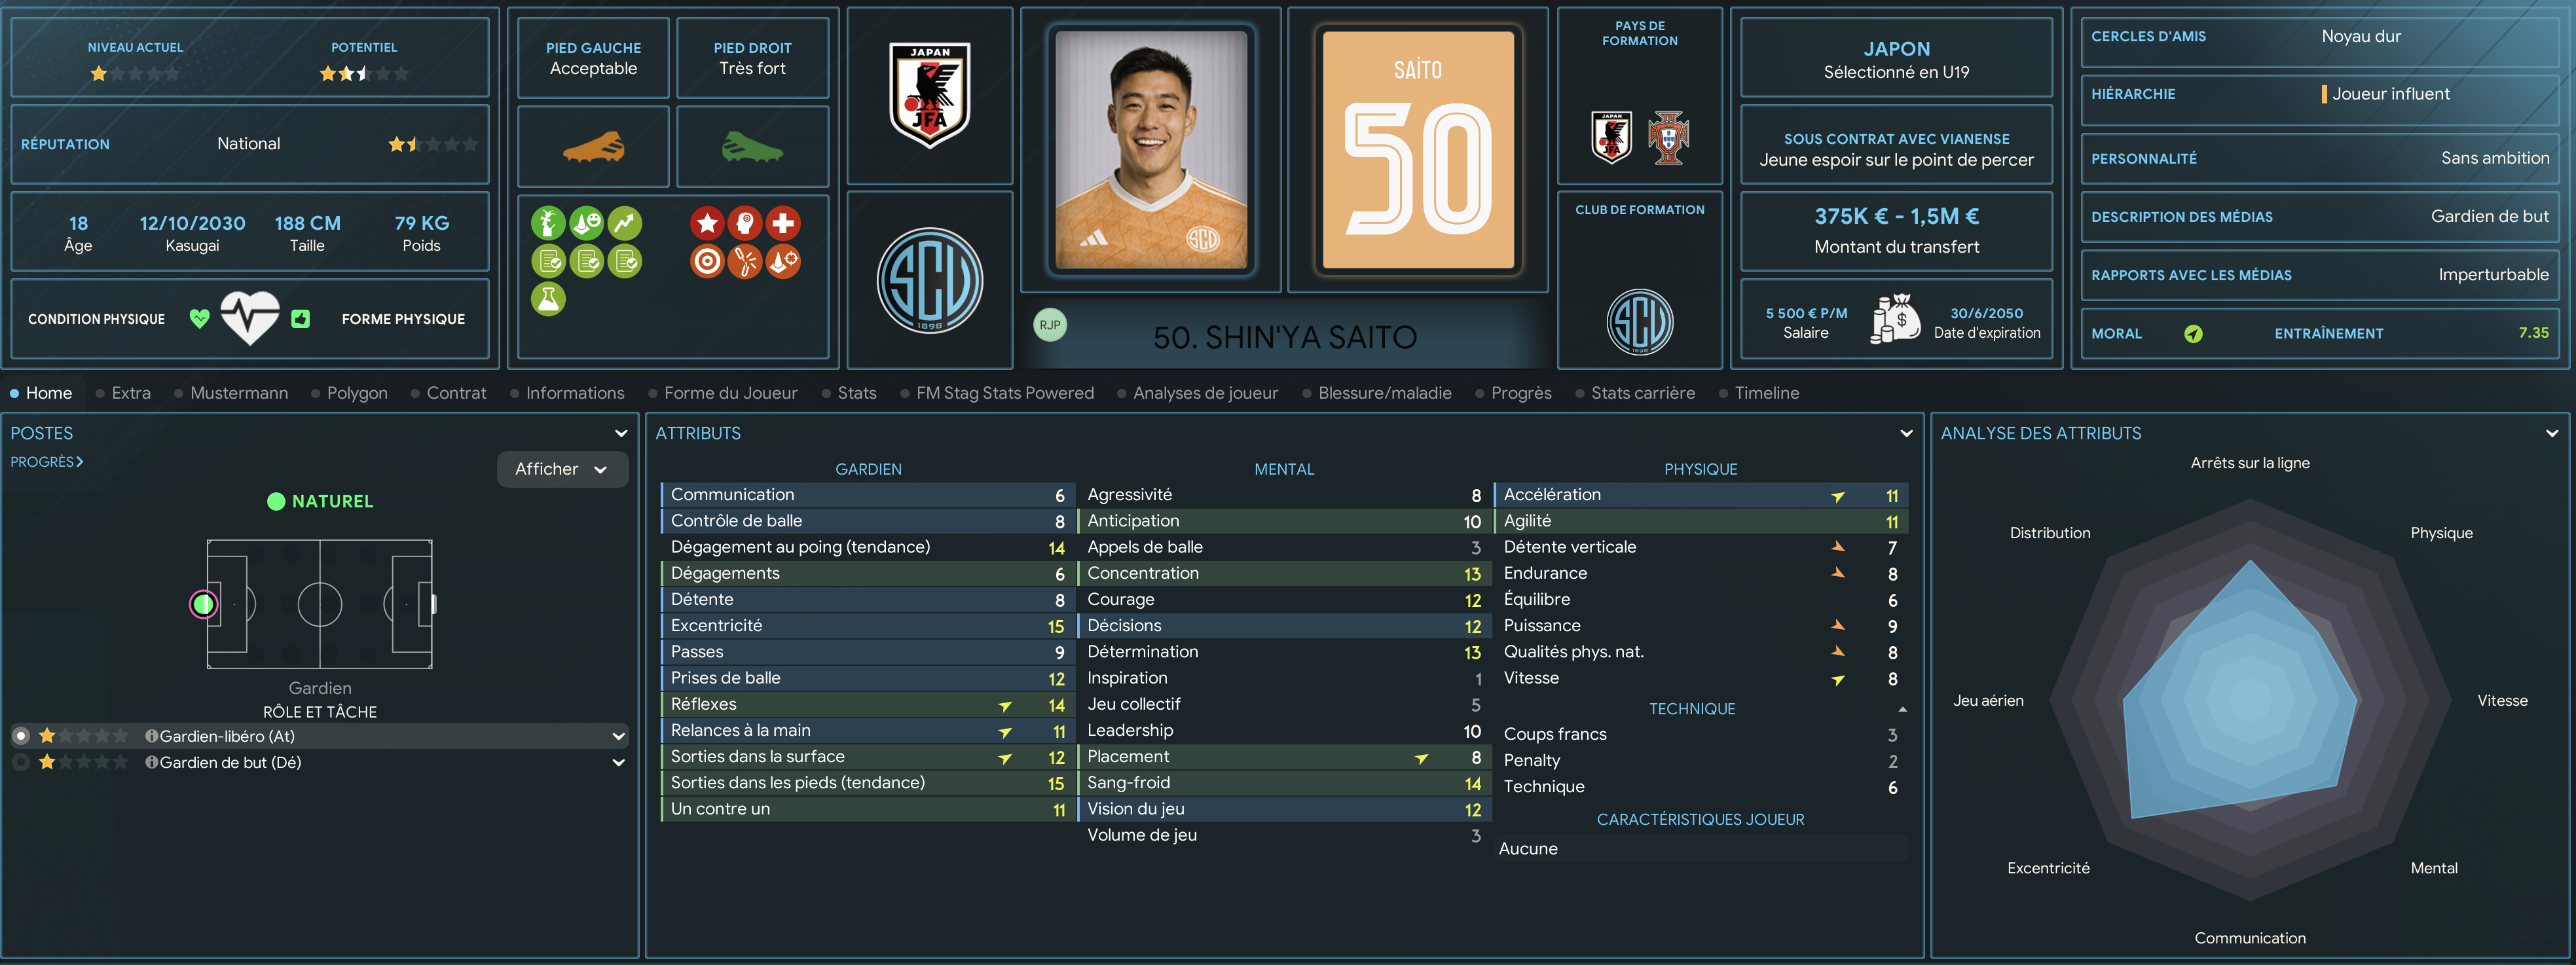Click the RJP badge beside player name
2576x965 pixels.
(x=1049, y=325)
